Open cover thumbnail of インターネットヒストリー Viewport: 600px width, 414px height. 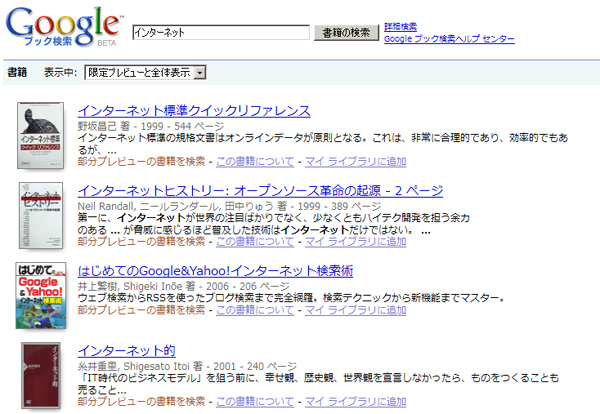[41, 215]
